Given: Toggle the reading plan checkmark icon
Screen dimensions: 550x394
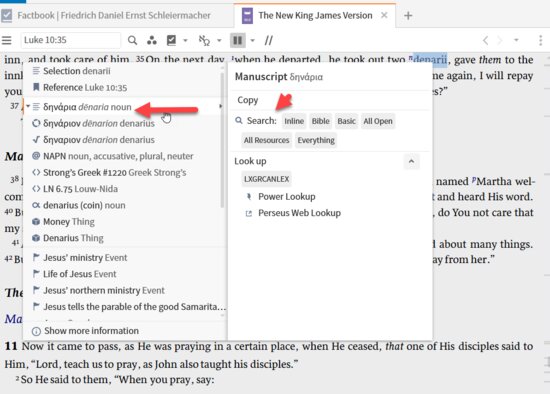Looking at the screenshot, I should click(x=171, y=40).
